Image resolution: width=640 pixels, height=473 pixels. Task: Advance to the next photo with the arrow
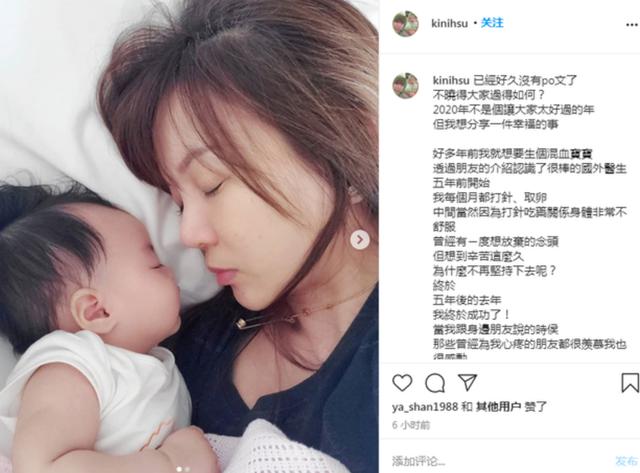pos(360,240)
